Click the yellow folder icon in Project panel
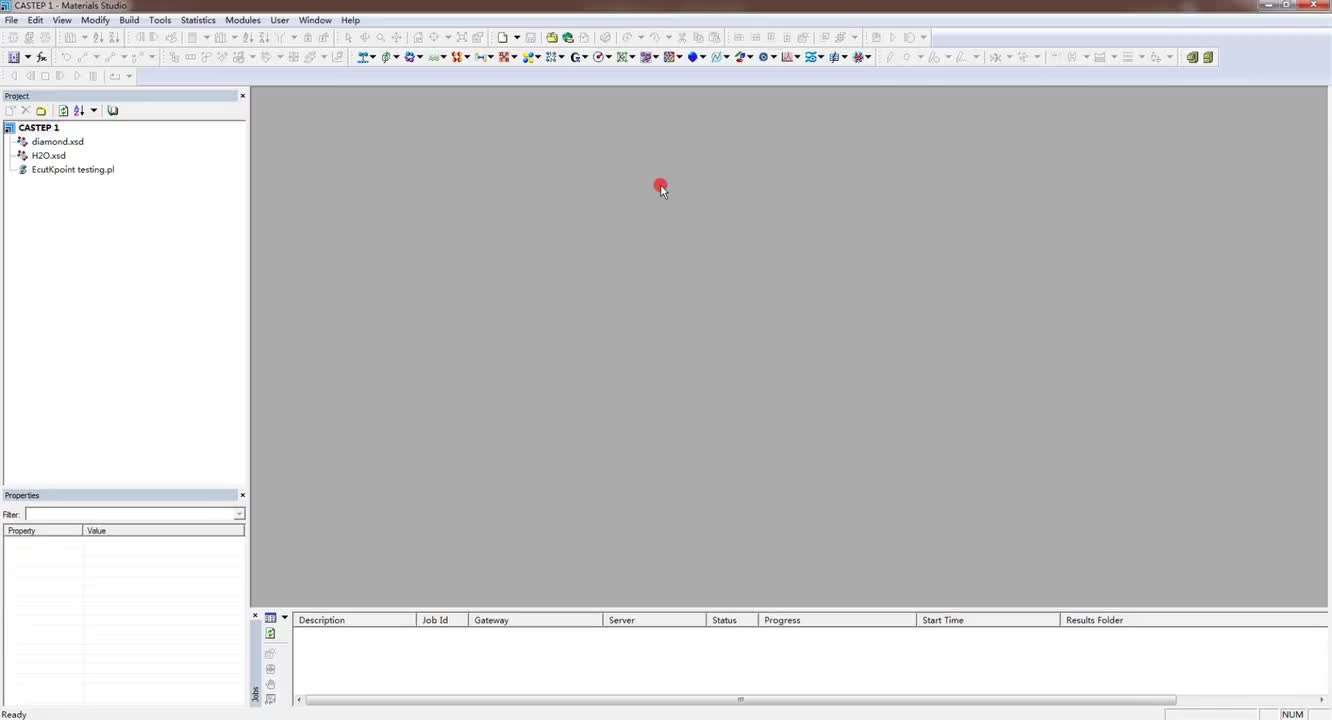The width and height of the screenshot is (1332, 720). 41,111
